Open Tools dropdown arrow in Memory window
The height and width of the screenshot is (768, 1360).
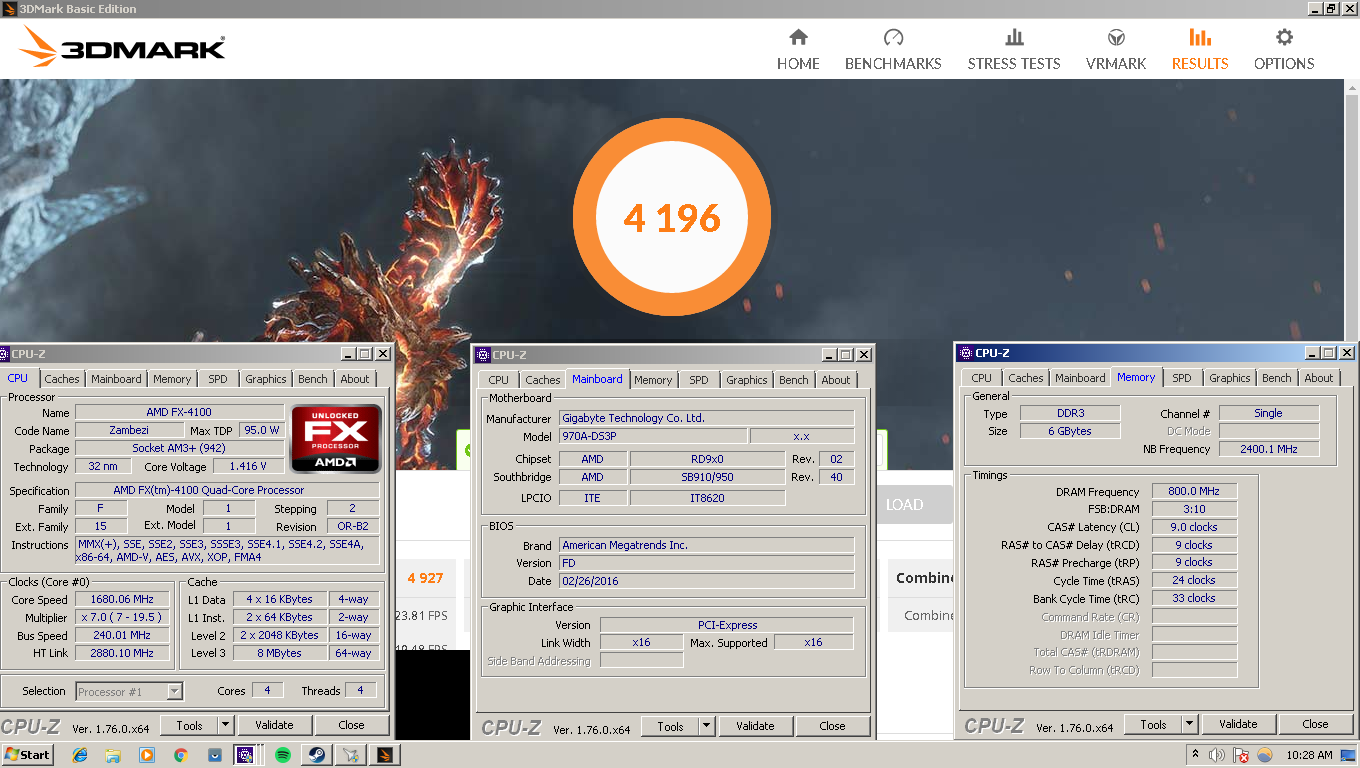1190,724
